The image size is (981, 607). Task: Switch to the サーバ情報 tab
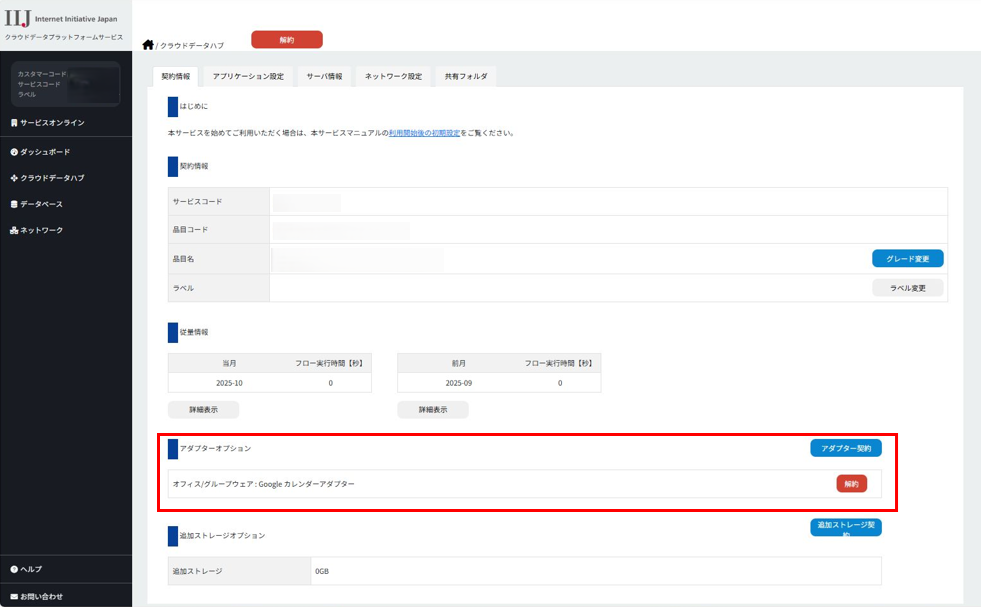(x=324, y=76)
